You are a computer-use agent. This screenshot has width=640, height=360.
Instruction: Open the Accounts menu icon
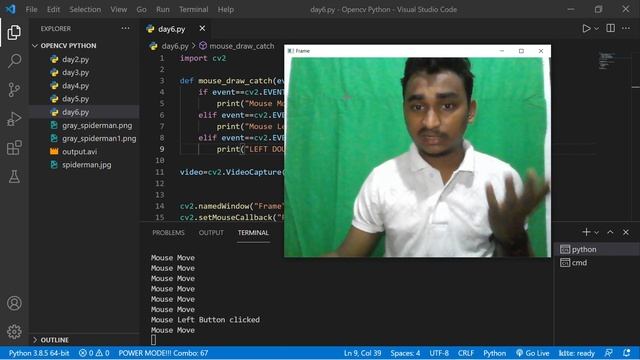[14, 303]
